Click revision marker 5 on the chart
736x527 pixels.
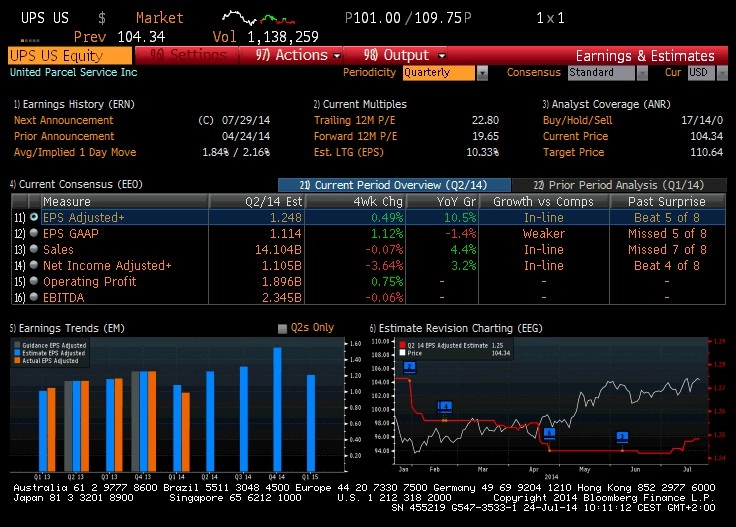(549, 433)
